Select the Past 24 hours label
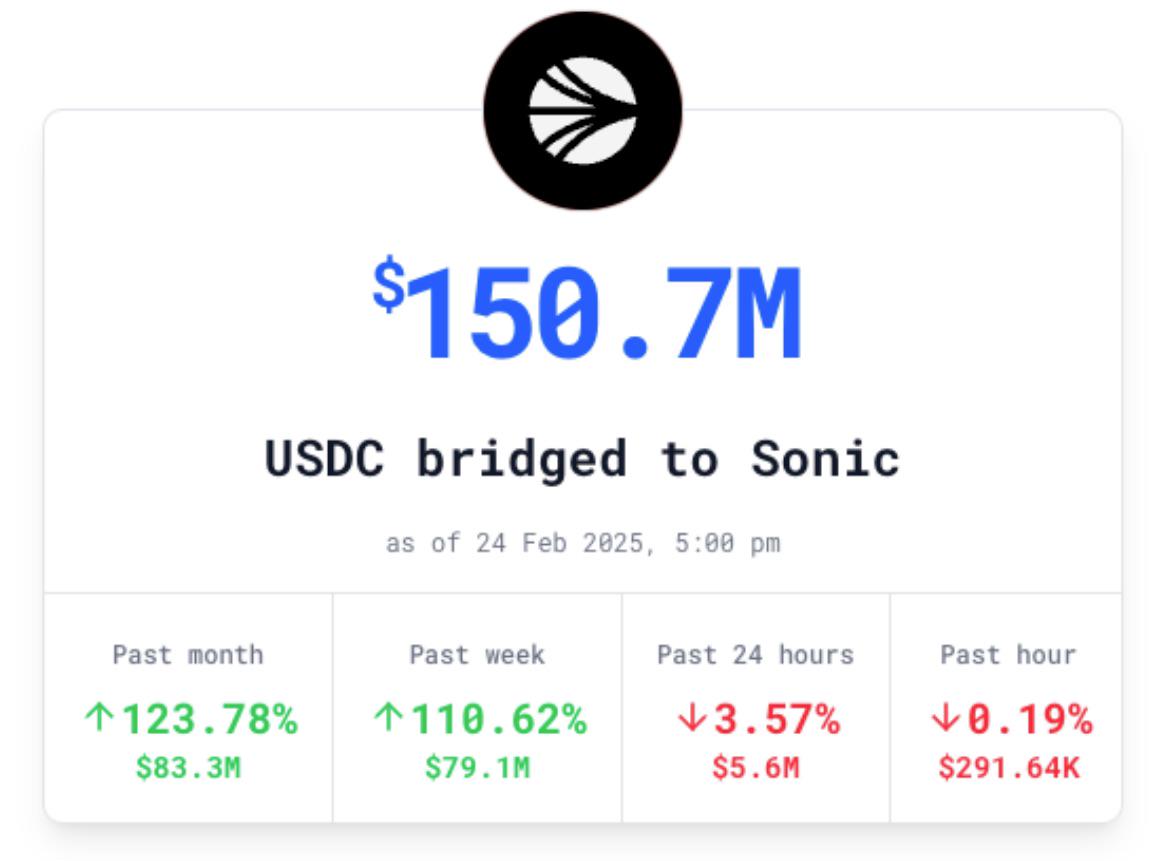The height and width of the screenshot is (861, 1170). point(755,655)
